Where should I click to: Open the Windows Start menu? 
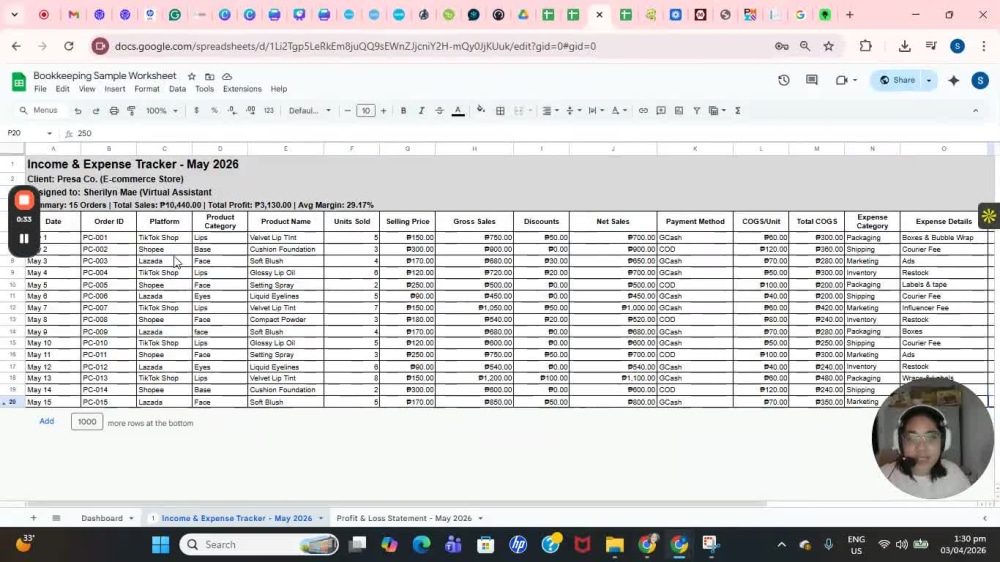tap(161, 545)
